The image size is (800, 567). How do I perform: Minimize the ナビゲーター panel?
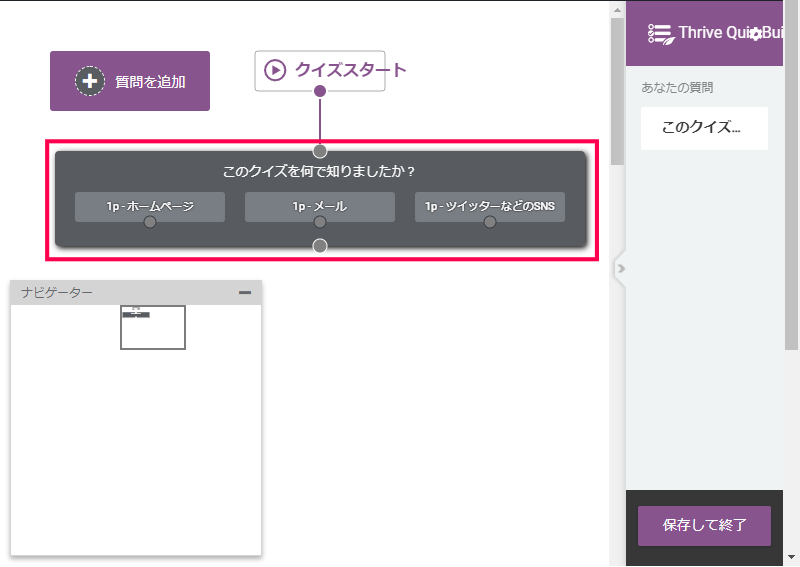[x=245, y=292]
